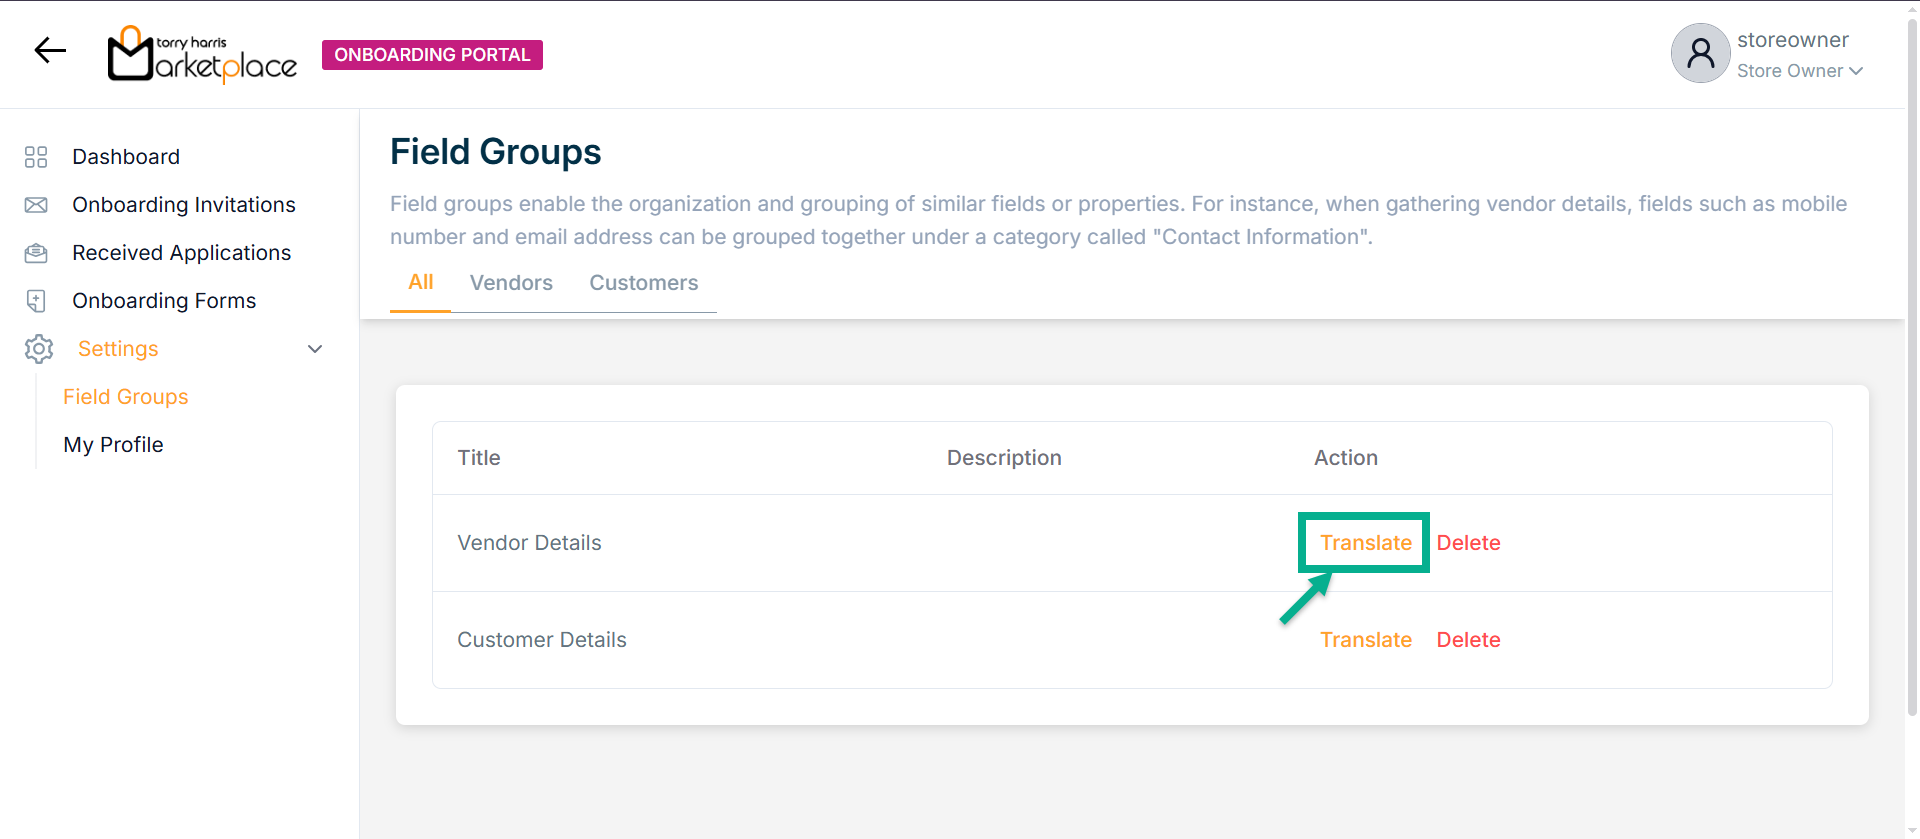Click the Onboarding Forms document icon
1920x839 pixels.
click(36, 301)
